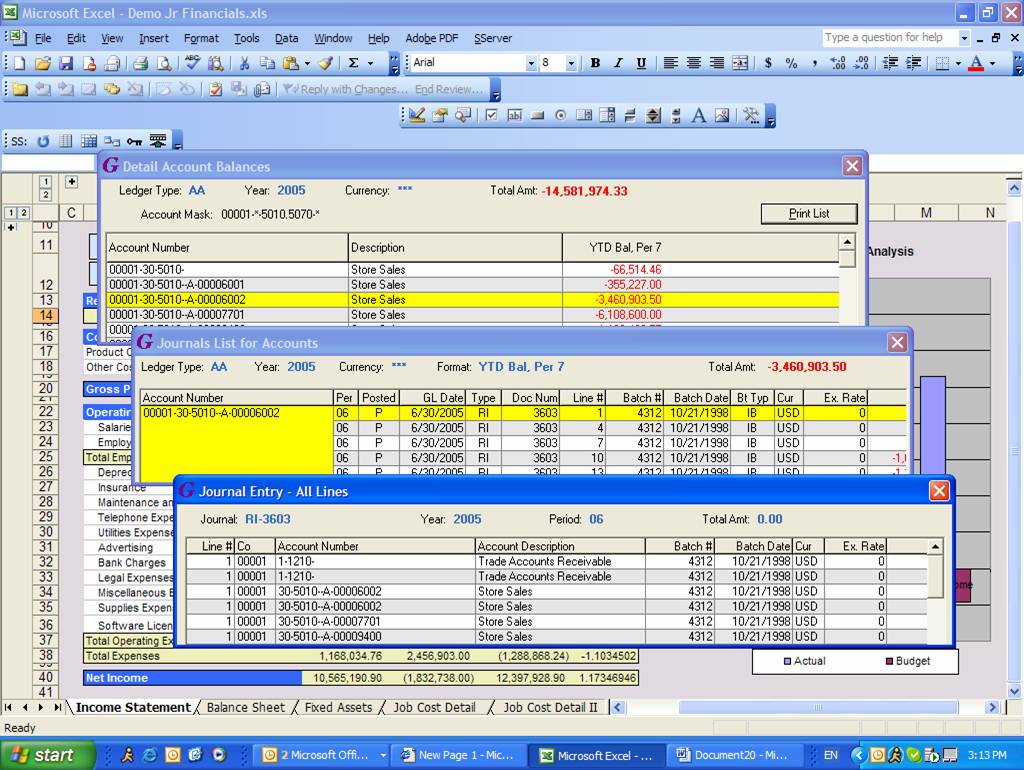Click the Print List button
The width and height of the screenshot is (1024, 770).
(809, 214)
